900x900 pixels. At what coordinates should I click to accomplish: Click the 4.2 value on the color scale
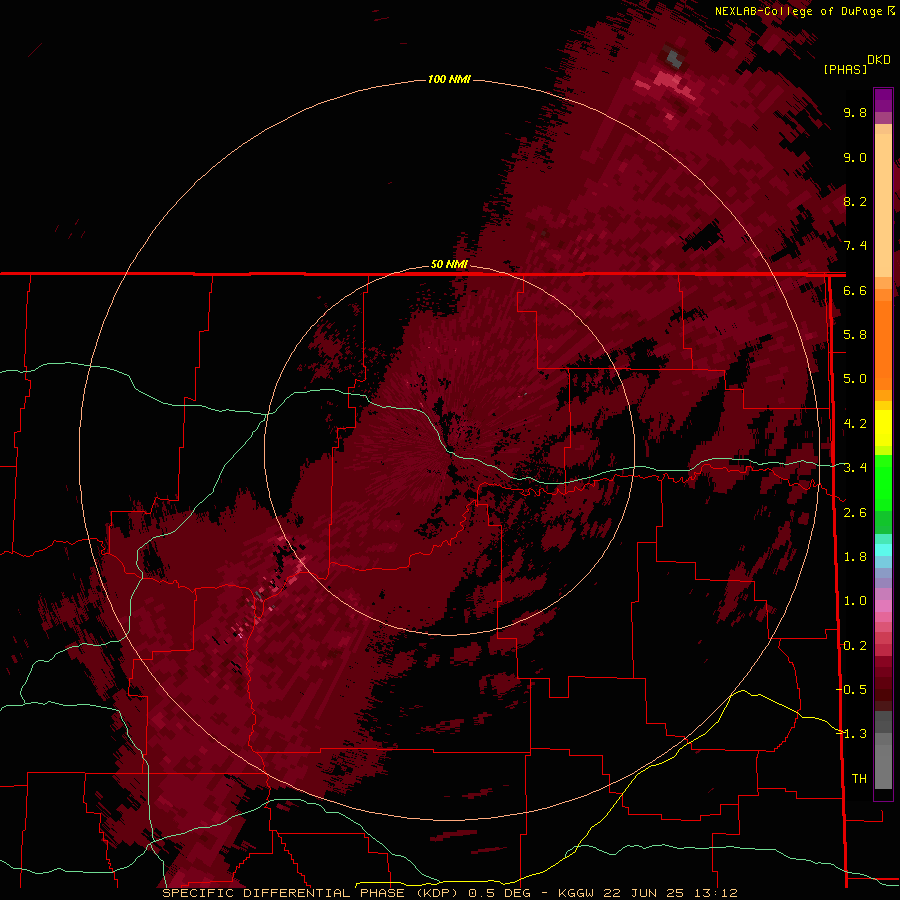[x=855, y=424]
